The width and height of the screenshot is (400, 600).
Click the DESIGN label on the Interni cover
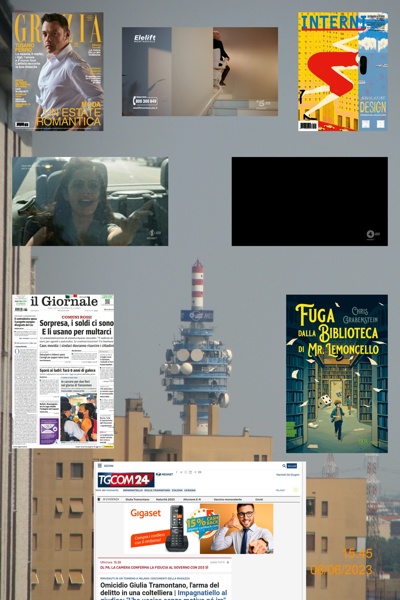(x=372, y=107)
